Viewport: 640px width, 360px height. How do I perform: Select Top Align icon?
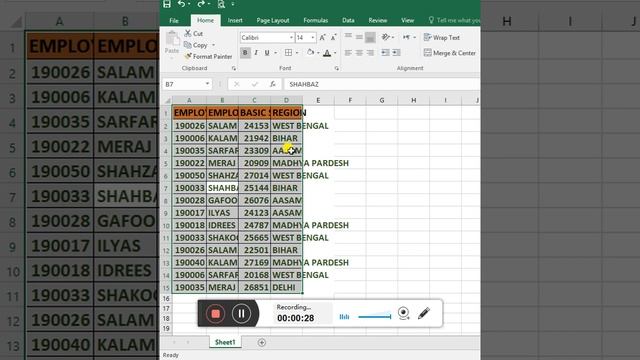pos(348,37)
